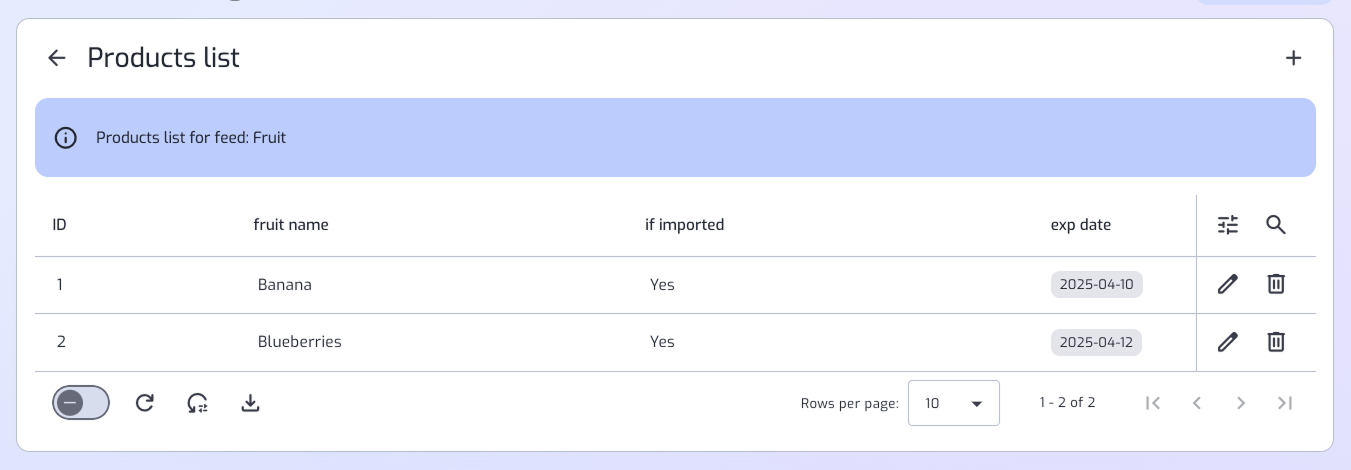Click the reset-and-reload table icon

tap(198, 403)
